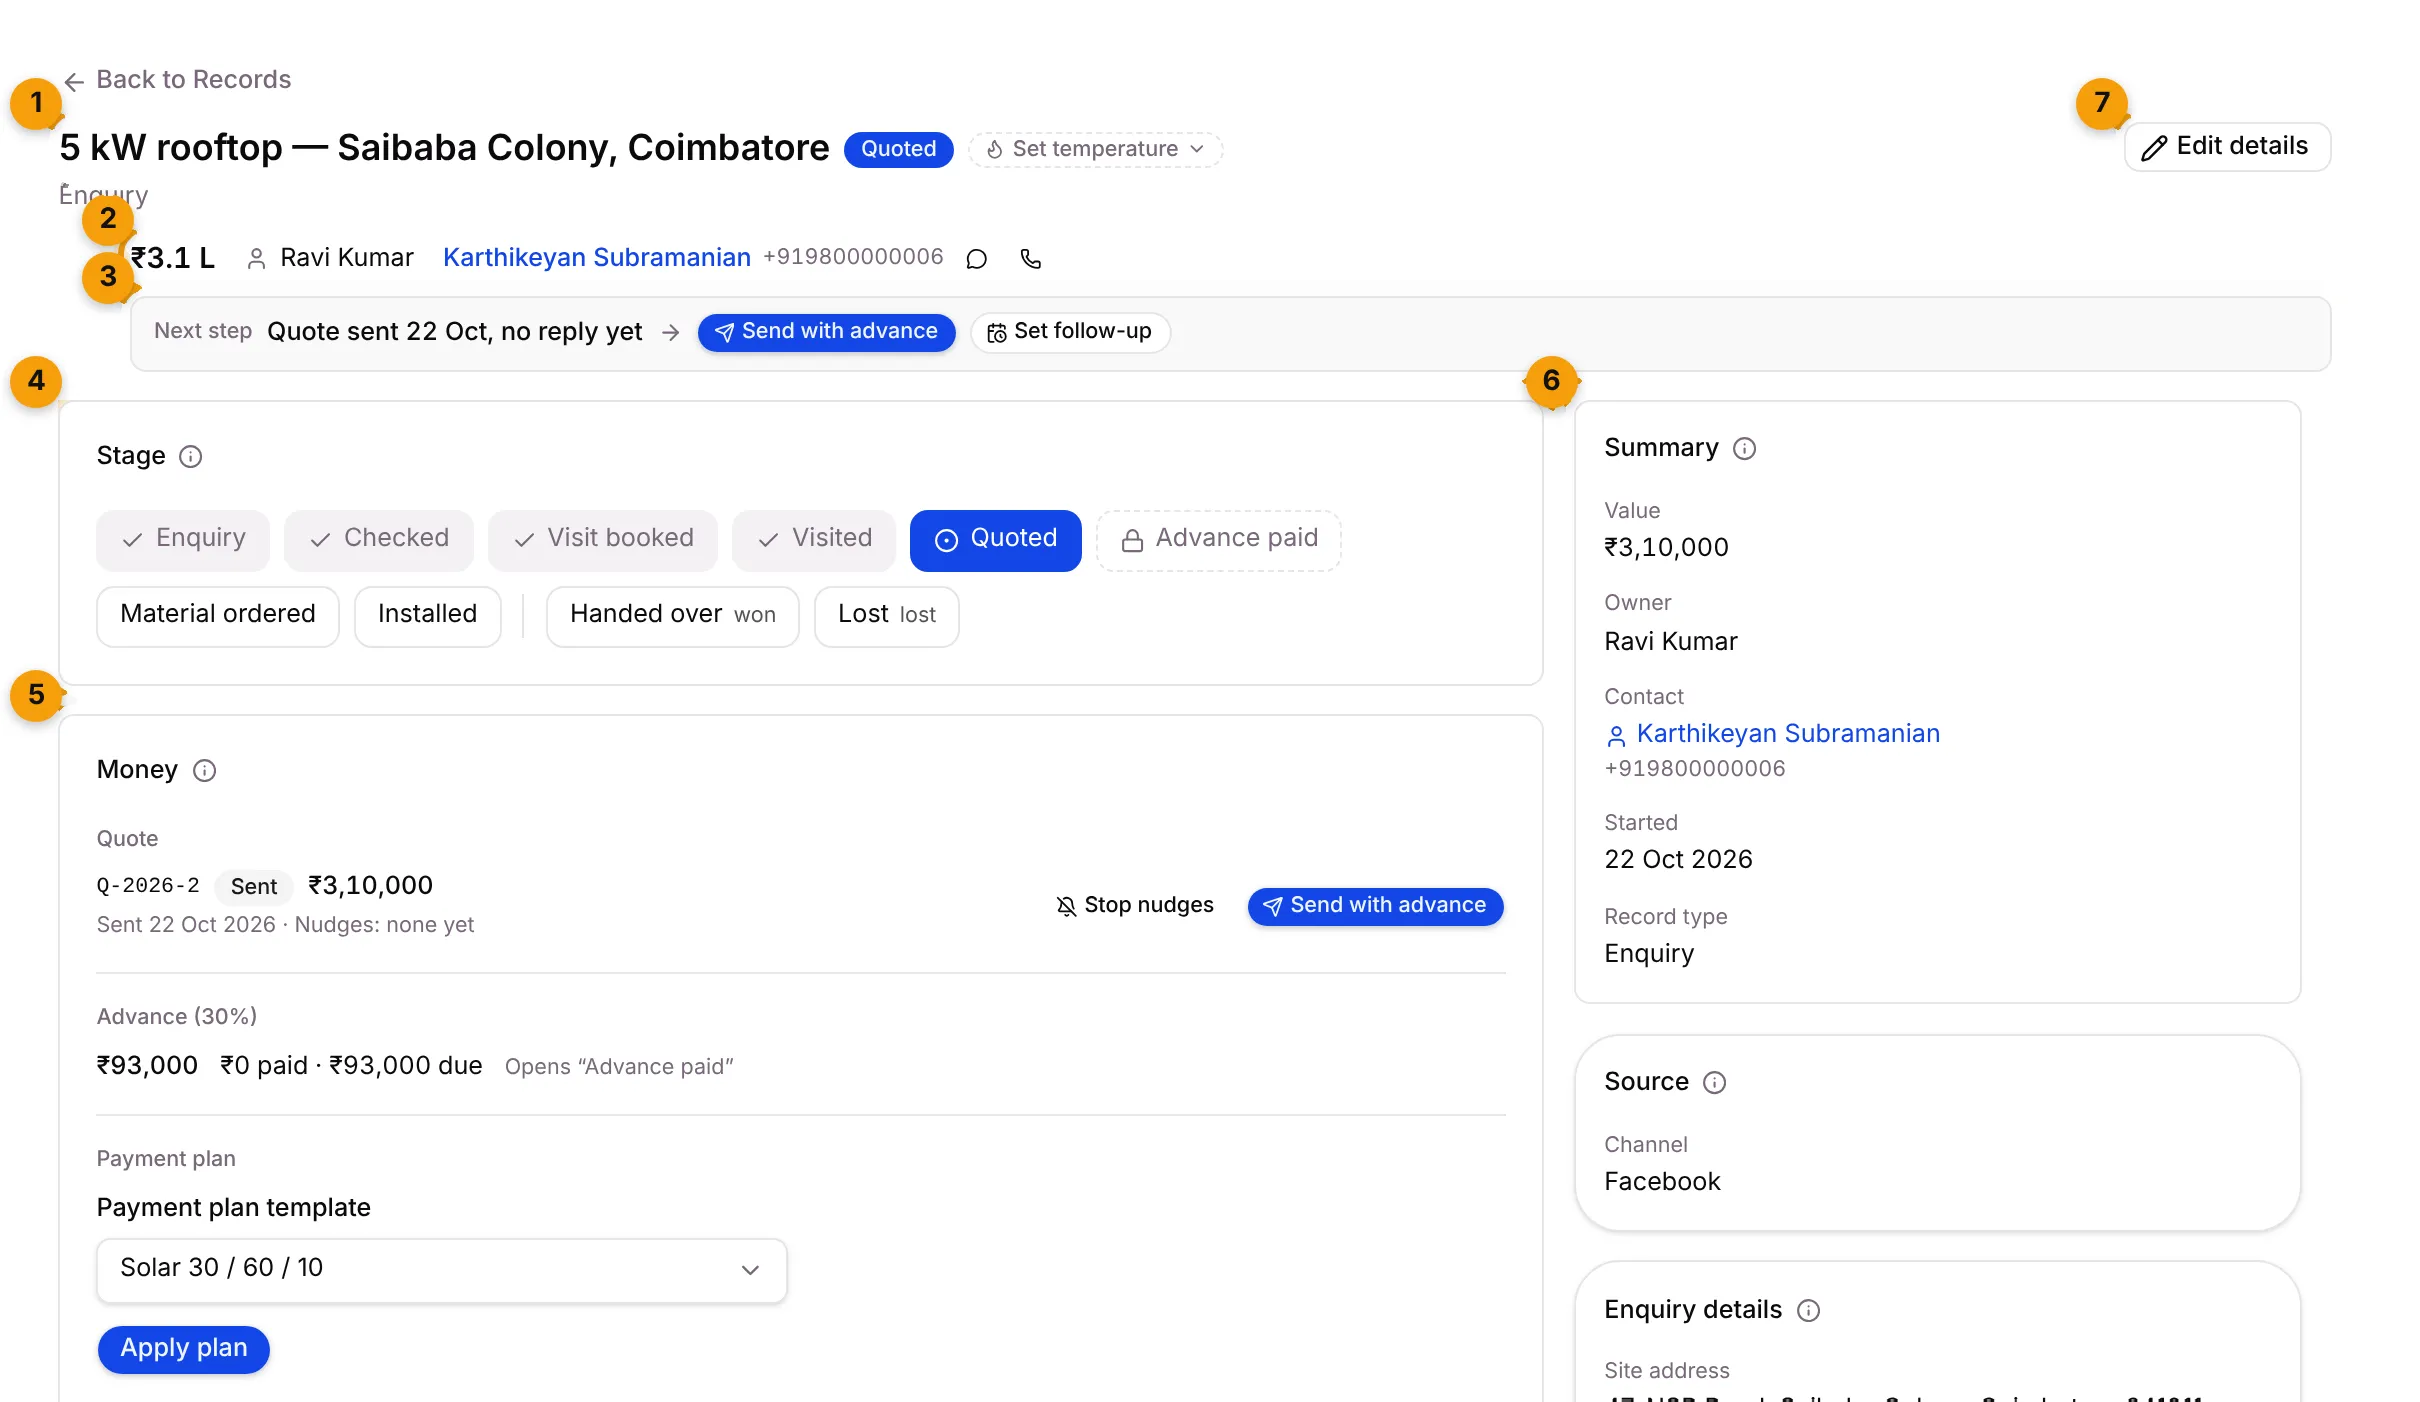This screenshot has height=1402, width=2420.
Task: Select the Visited stage chip
Action: point(814,540)
